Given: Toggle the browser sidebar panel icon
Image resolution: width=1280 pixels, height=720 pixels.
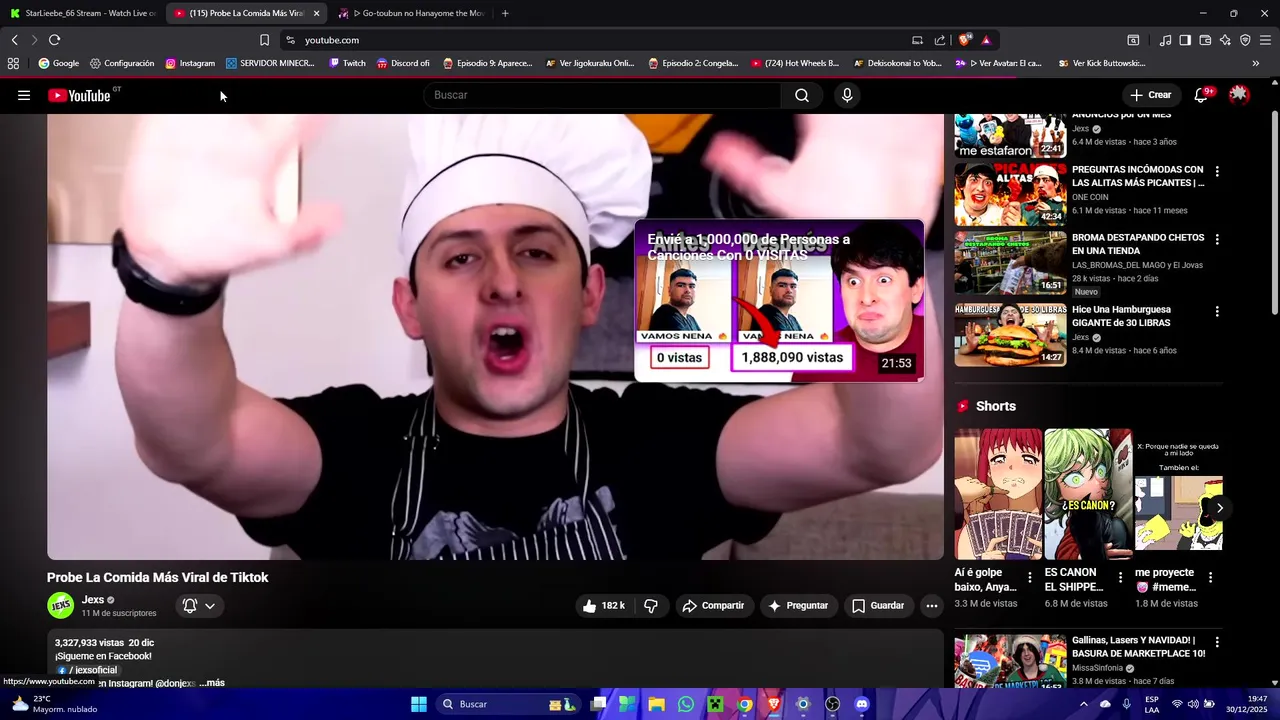Looking at the screenshot, I should [x=1185, y=40].
